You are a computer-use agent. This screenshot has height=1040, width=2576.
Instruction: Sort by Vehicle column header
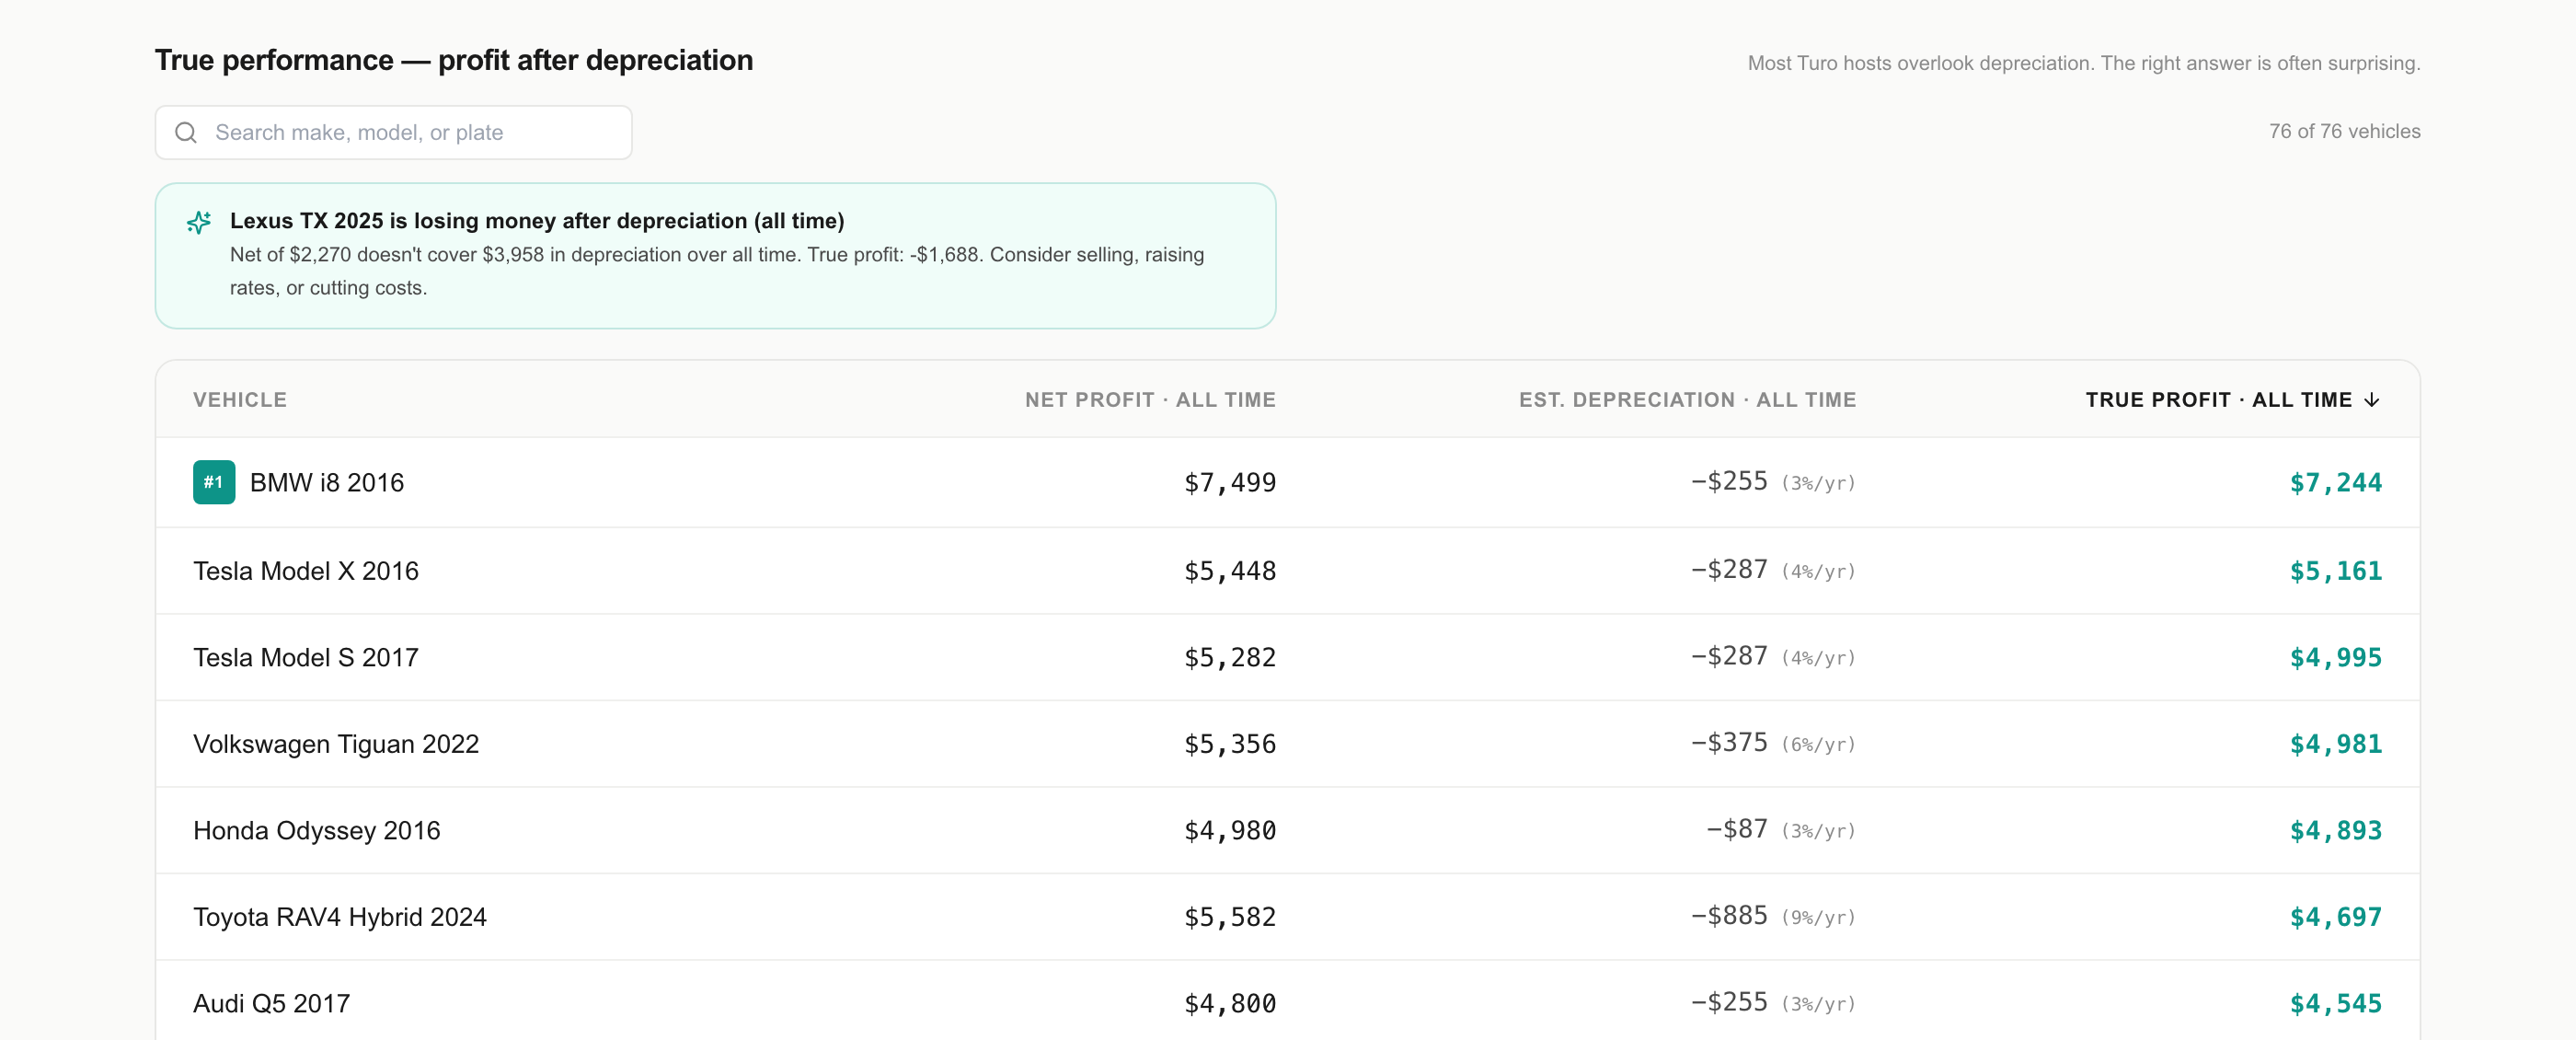pyautogui.click(x=240, y=400)
